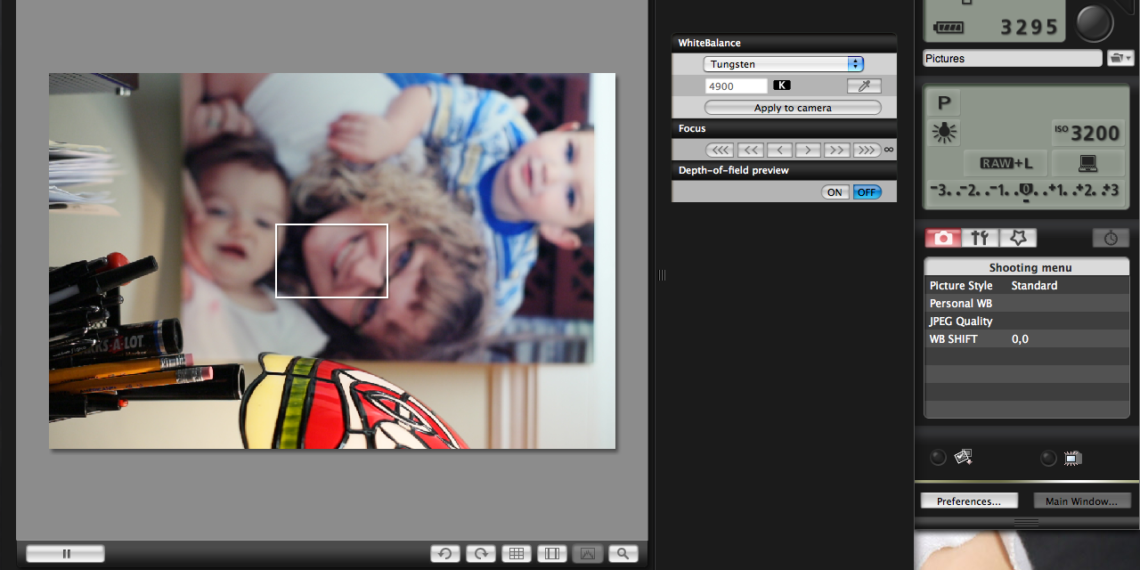Click the Pictures destination folder field
This screenshot has width=1140, height=570.
click(1013, 58)
